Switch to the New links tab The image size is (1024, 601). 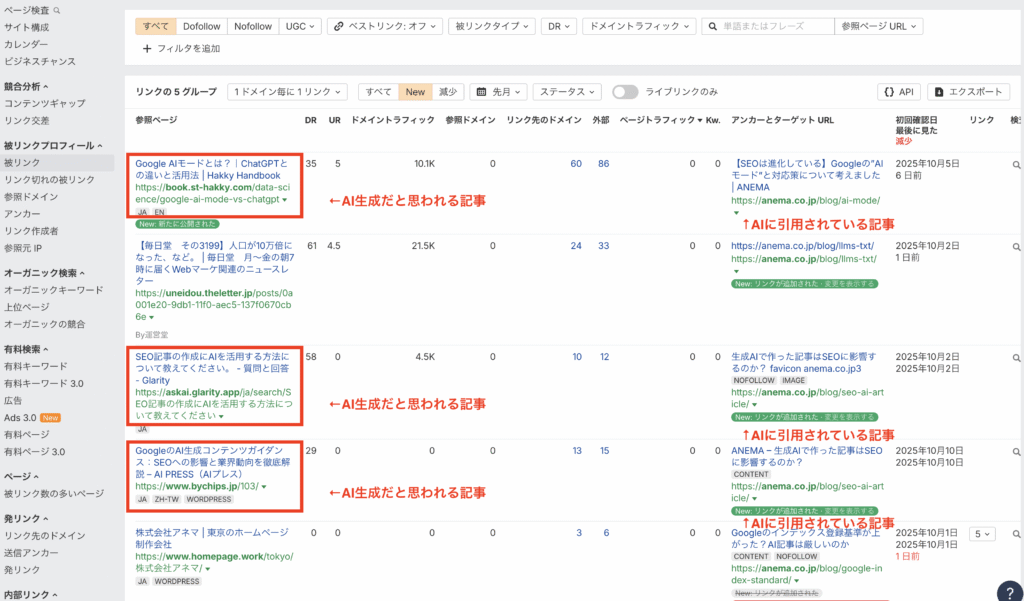click(415, 90)
